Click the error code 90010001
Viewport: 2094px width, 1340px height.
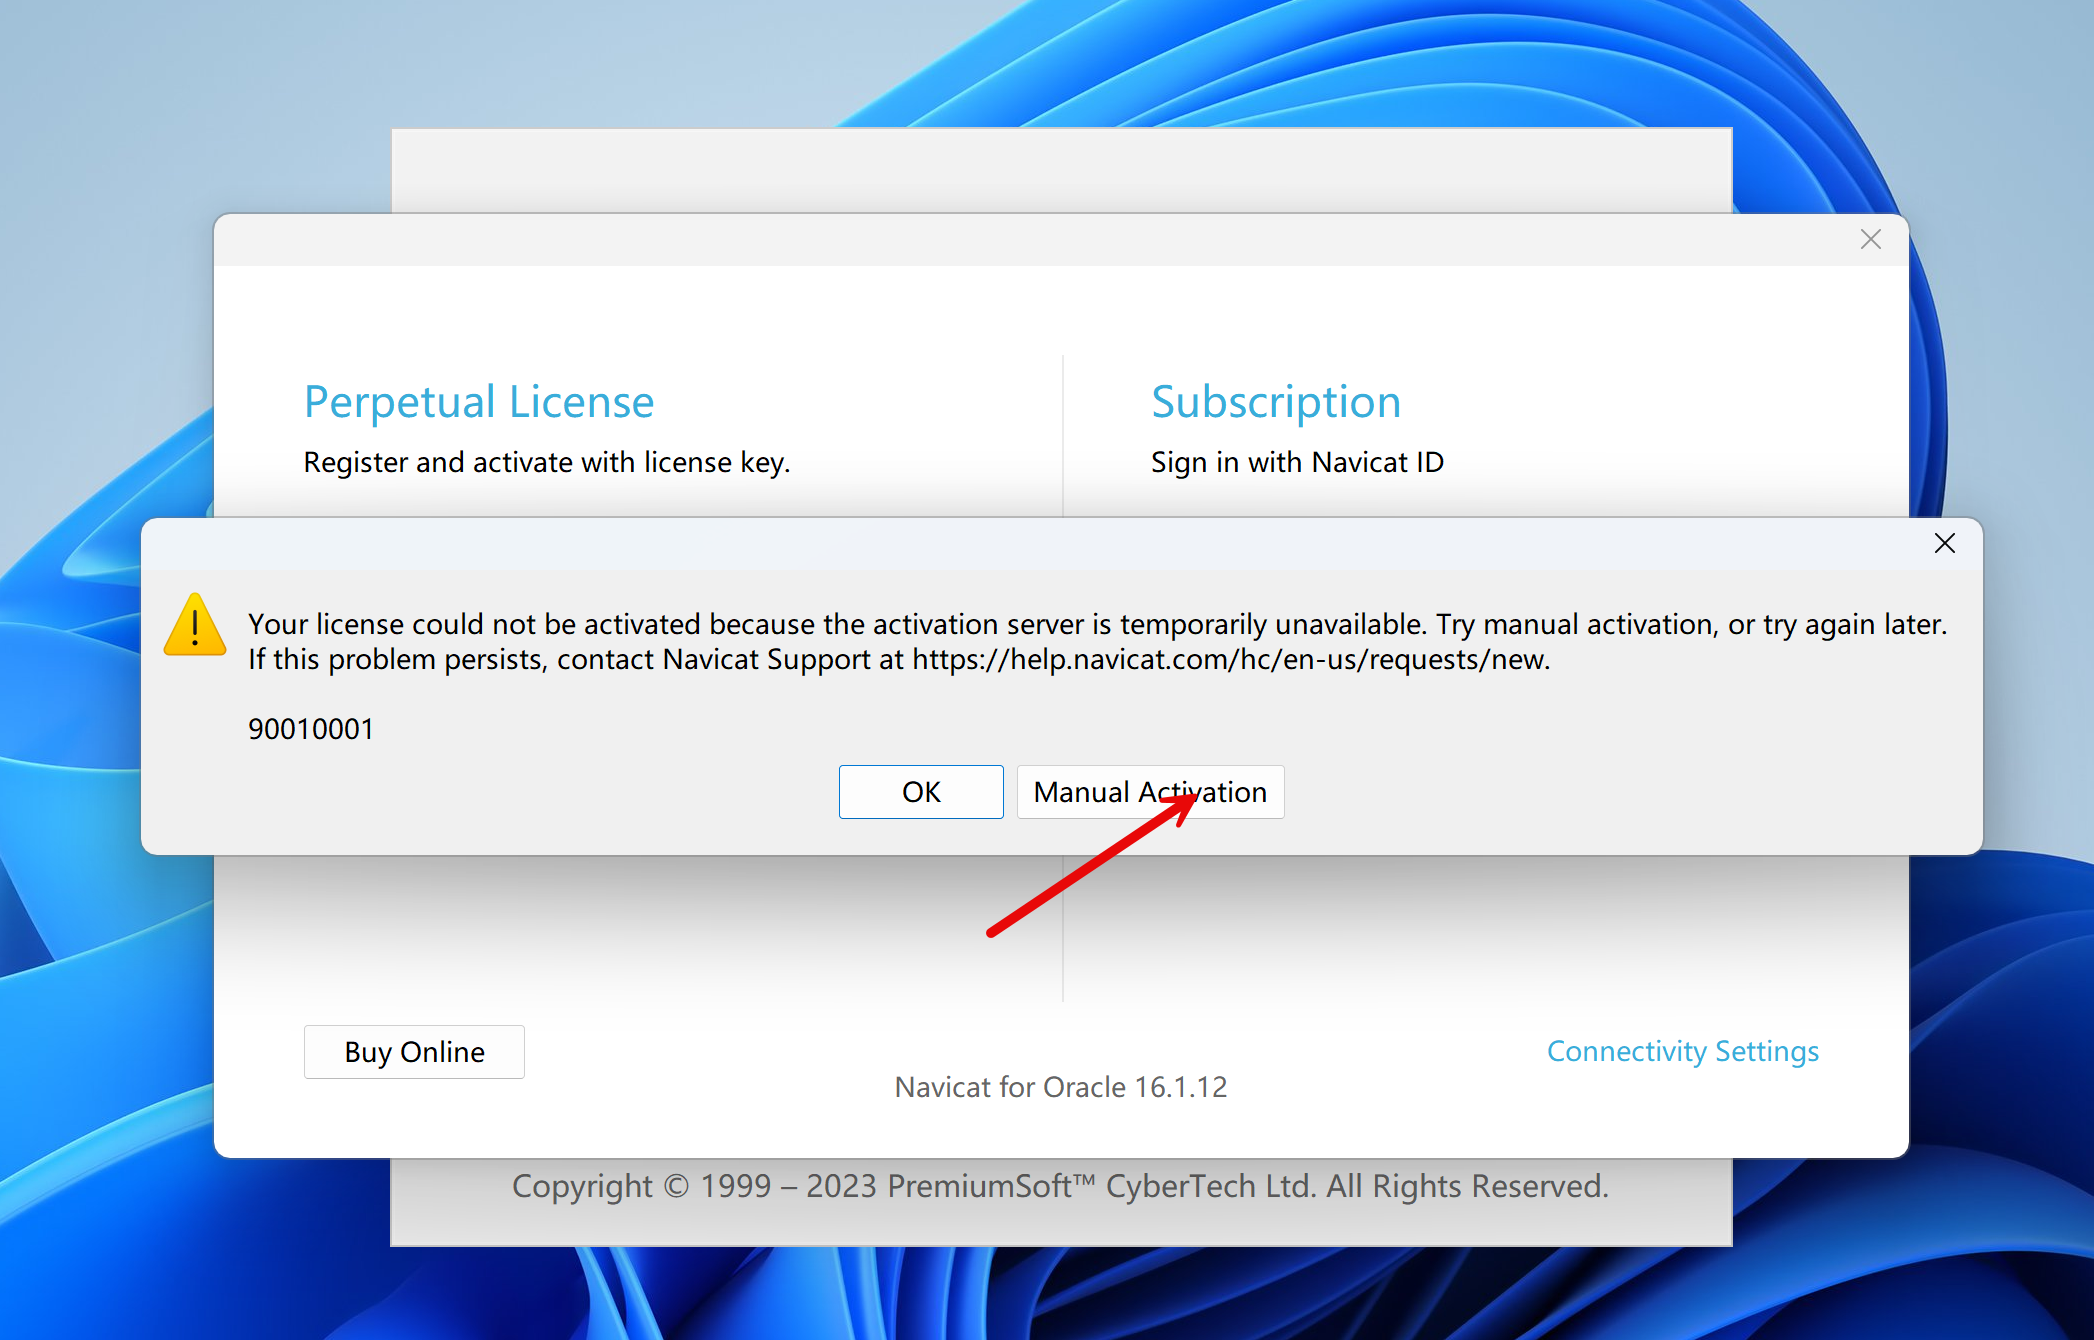point(310,729)
